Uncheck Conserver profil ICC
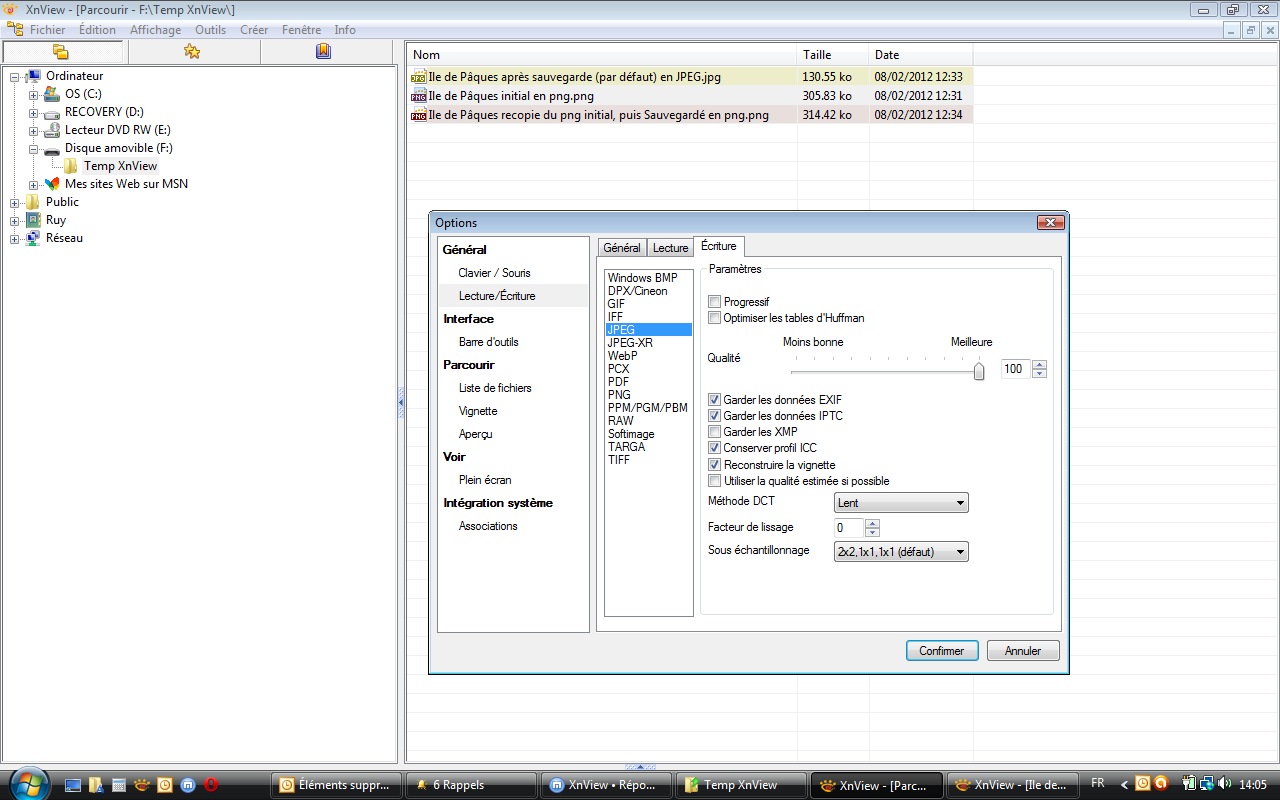The image size is (1280, 800). (714, 448)
